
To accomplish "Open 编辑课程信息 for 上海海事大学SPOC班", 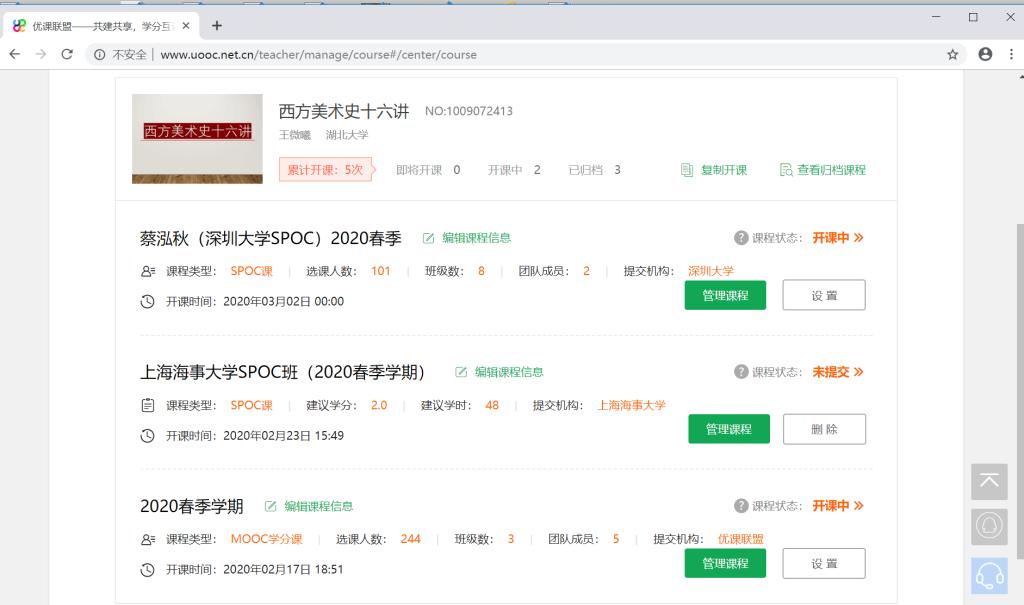I will click(509, 372).
